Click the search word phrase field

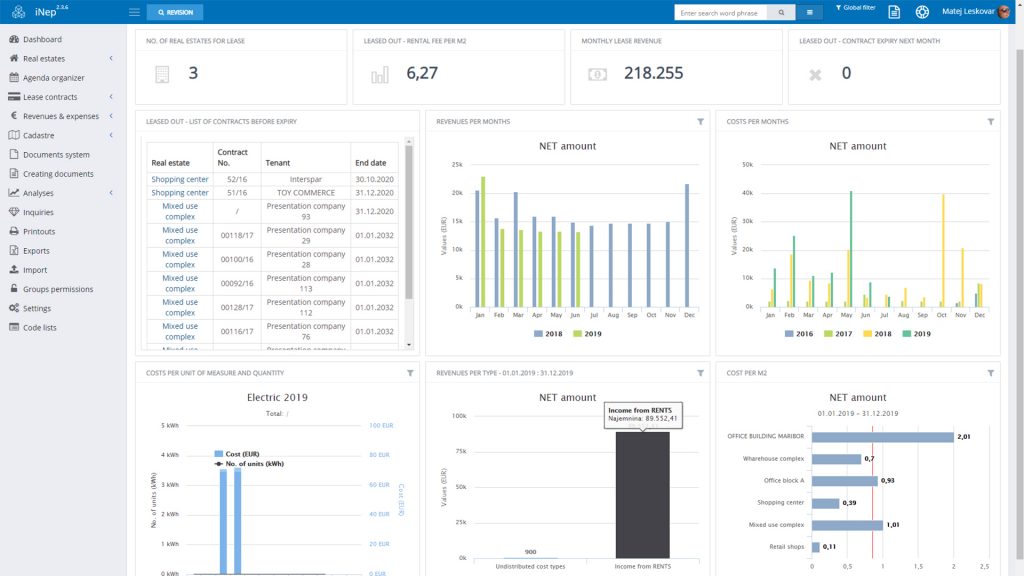[720, 12]
